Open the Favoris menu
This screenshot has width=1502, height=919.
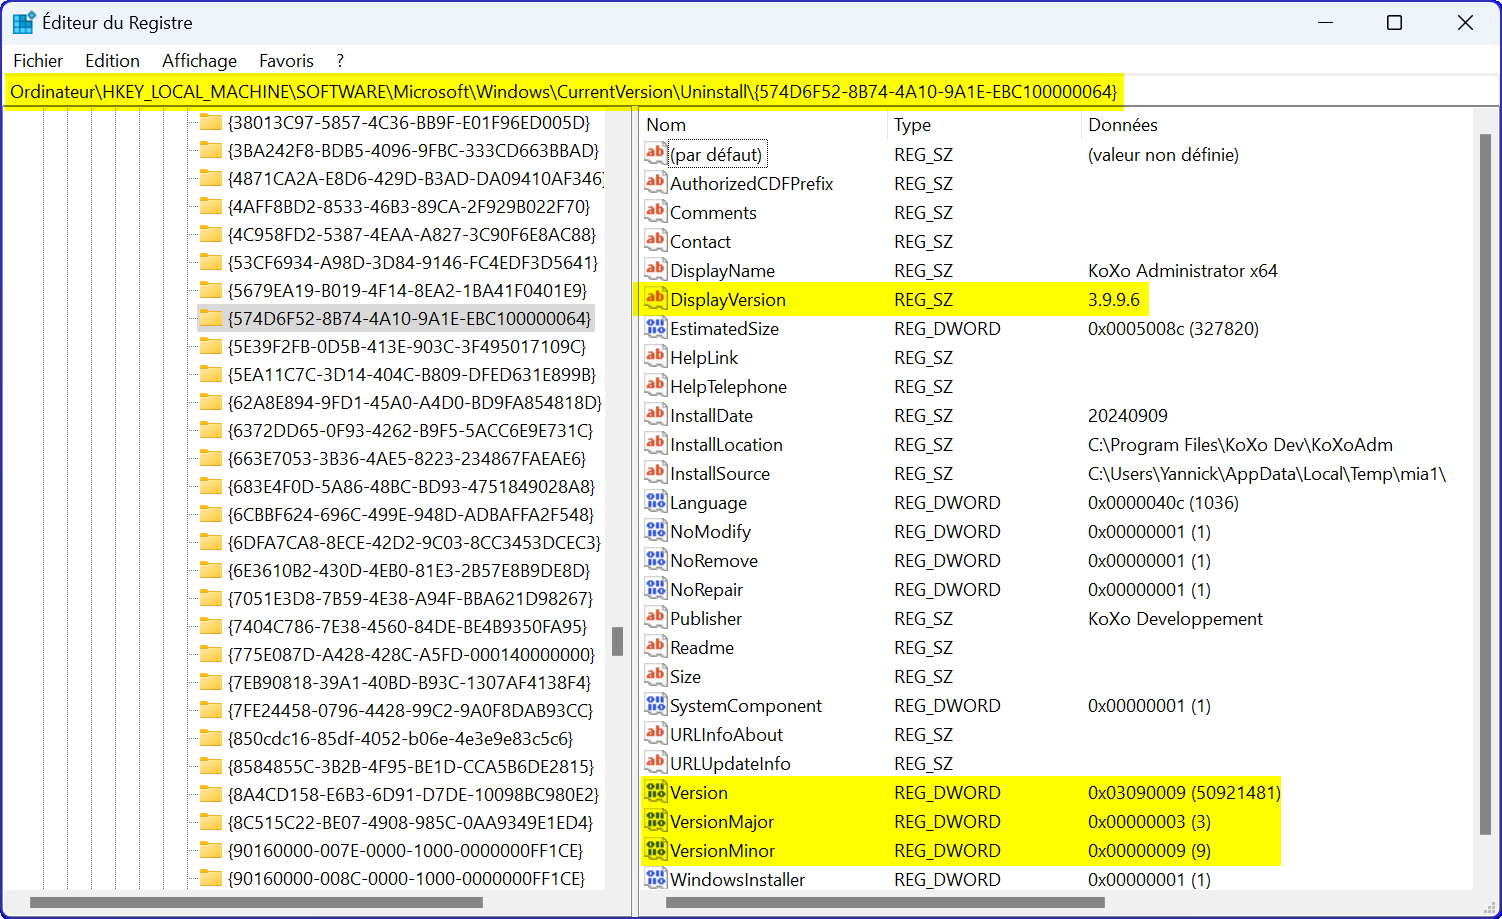pos(286,61)
